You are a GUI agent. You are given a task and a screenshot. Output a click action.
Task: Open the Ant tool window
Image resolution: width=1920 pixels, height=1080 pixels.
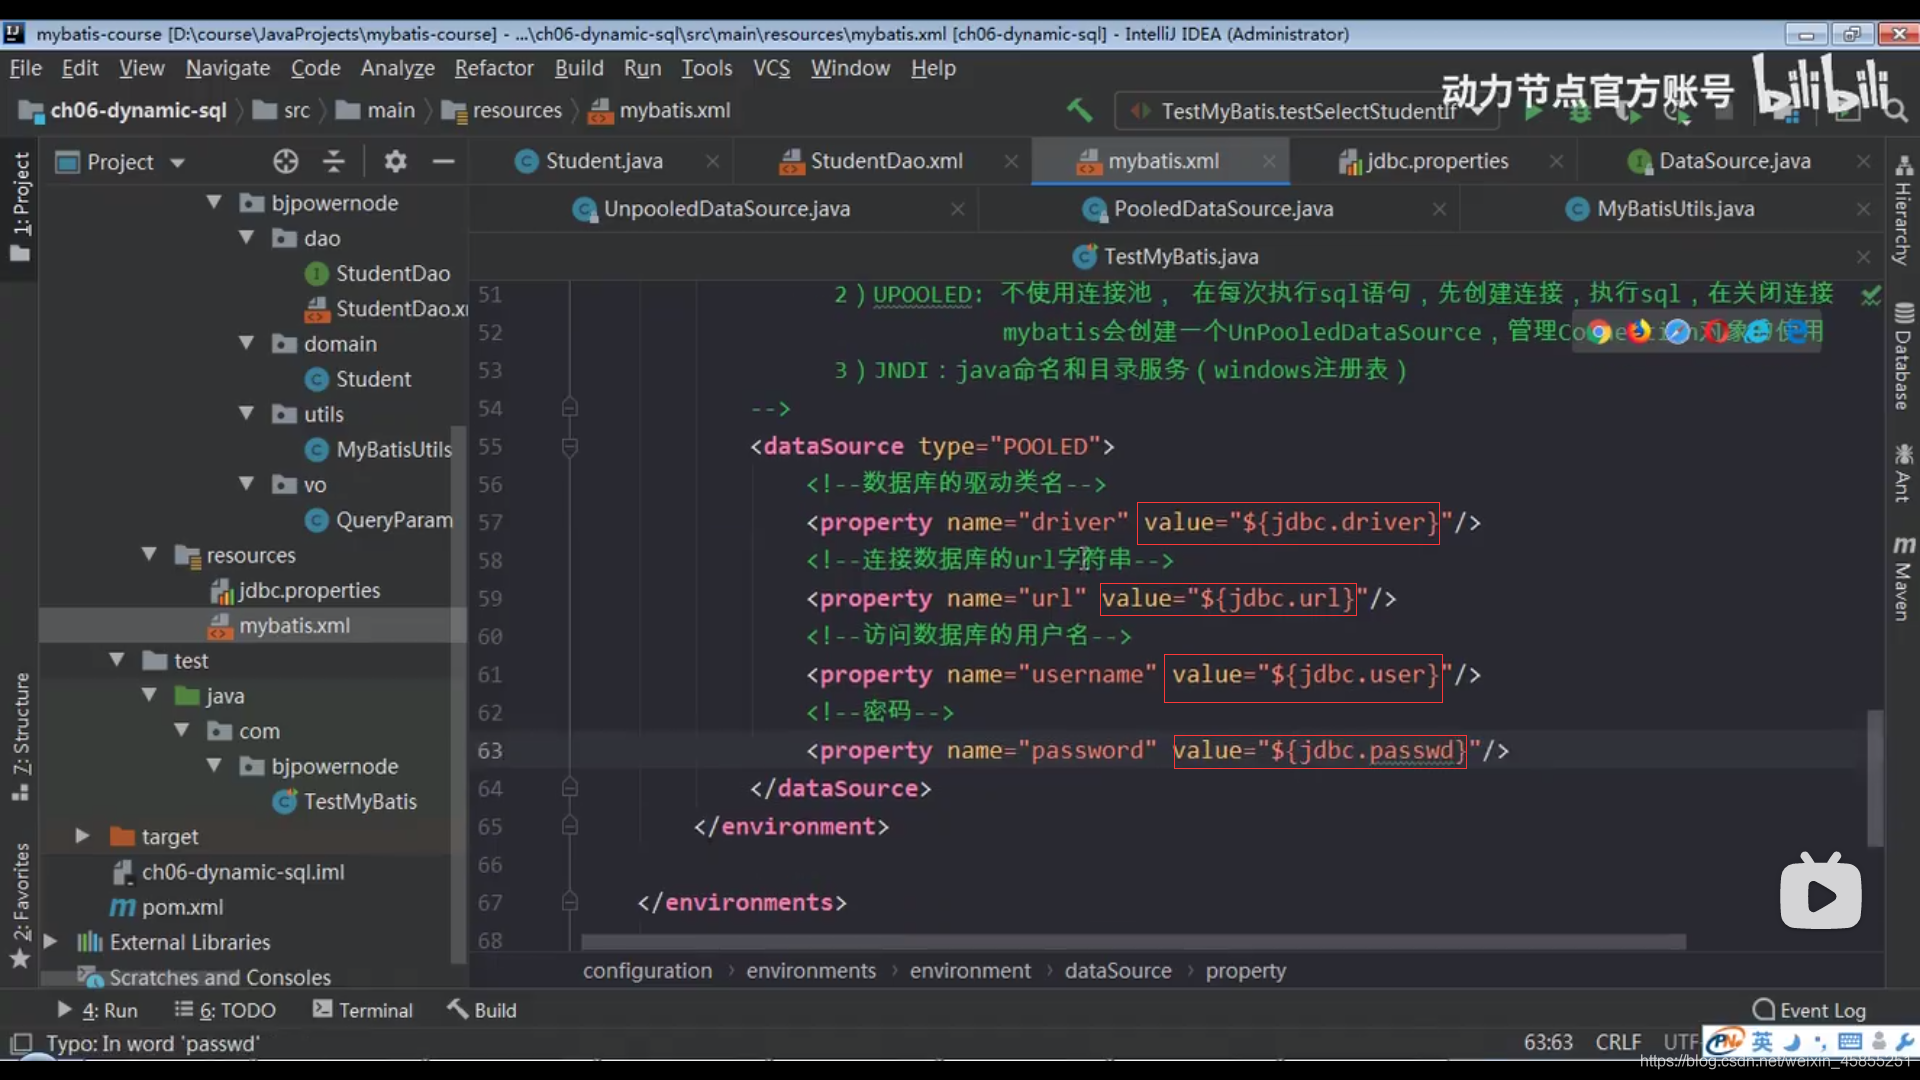(x=1903, y=472)
